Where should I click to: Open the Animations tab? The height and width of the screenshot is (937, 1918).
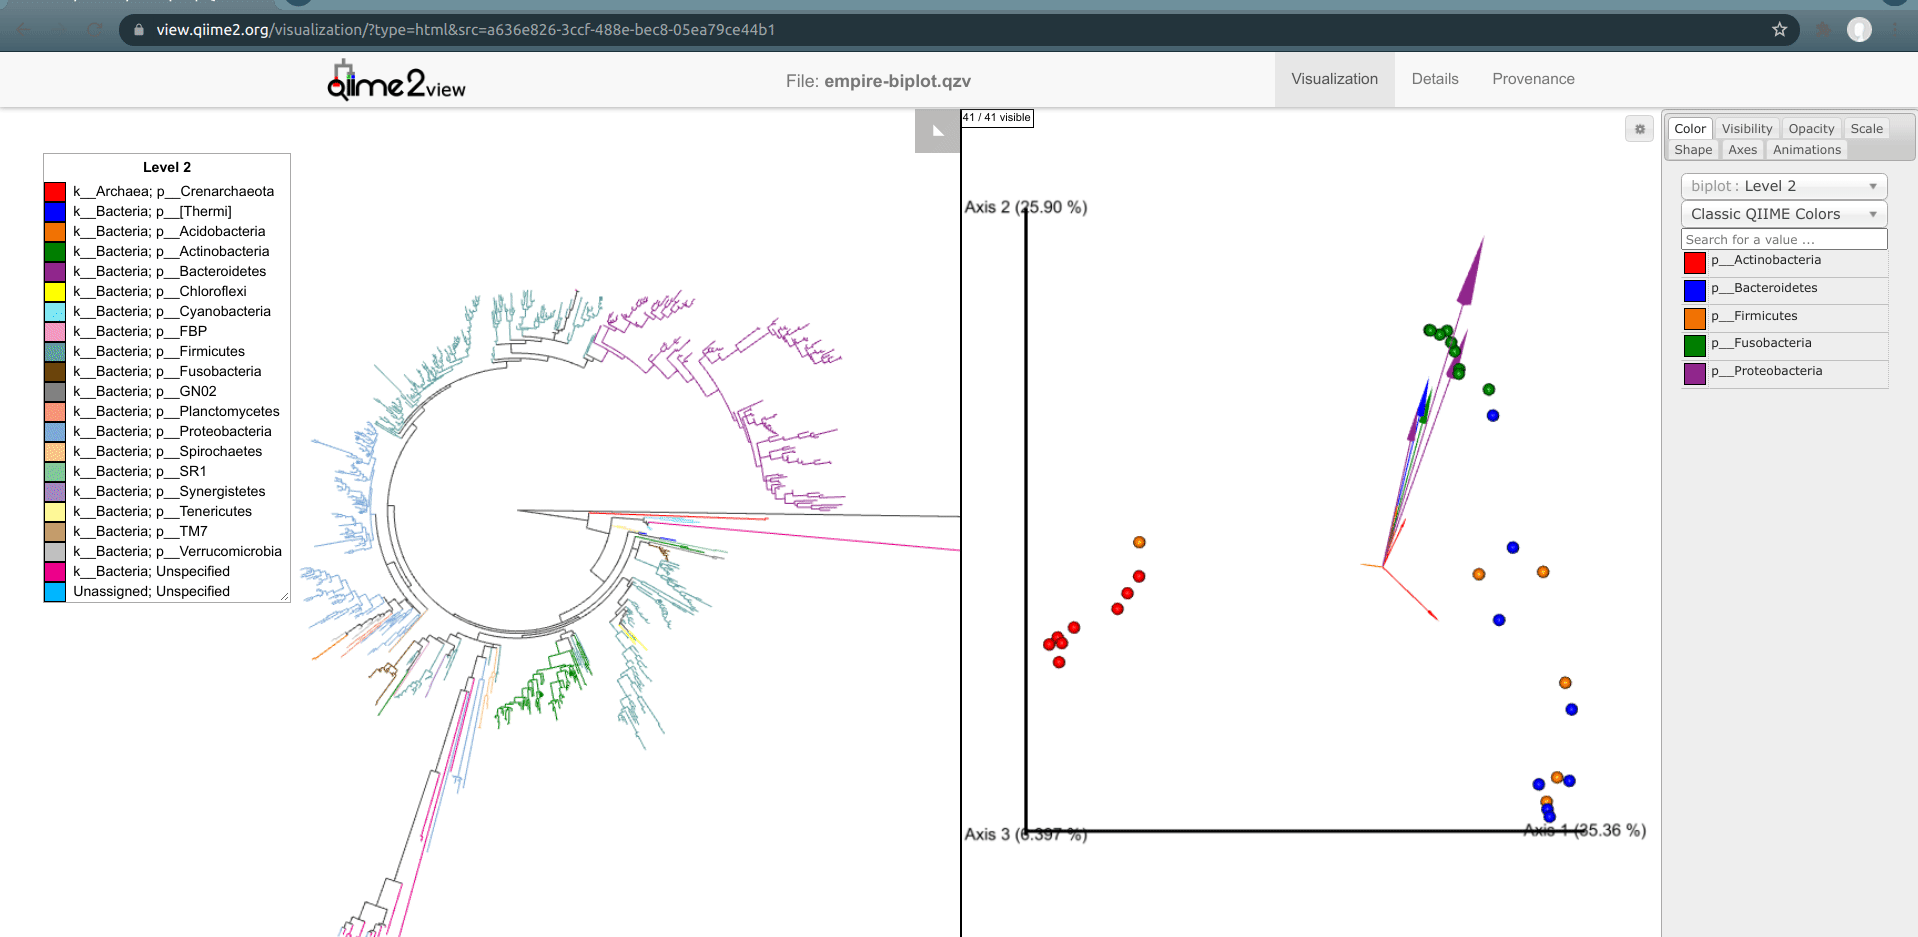(1806, 150)
